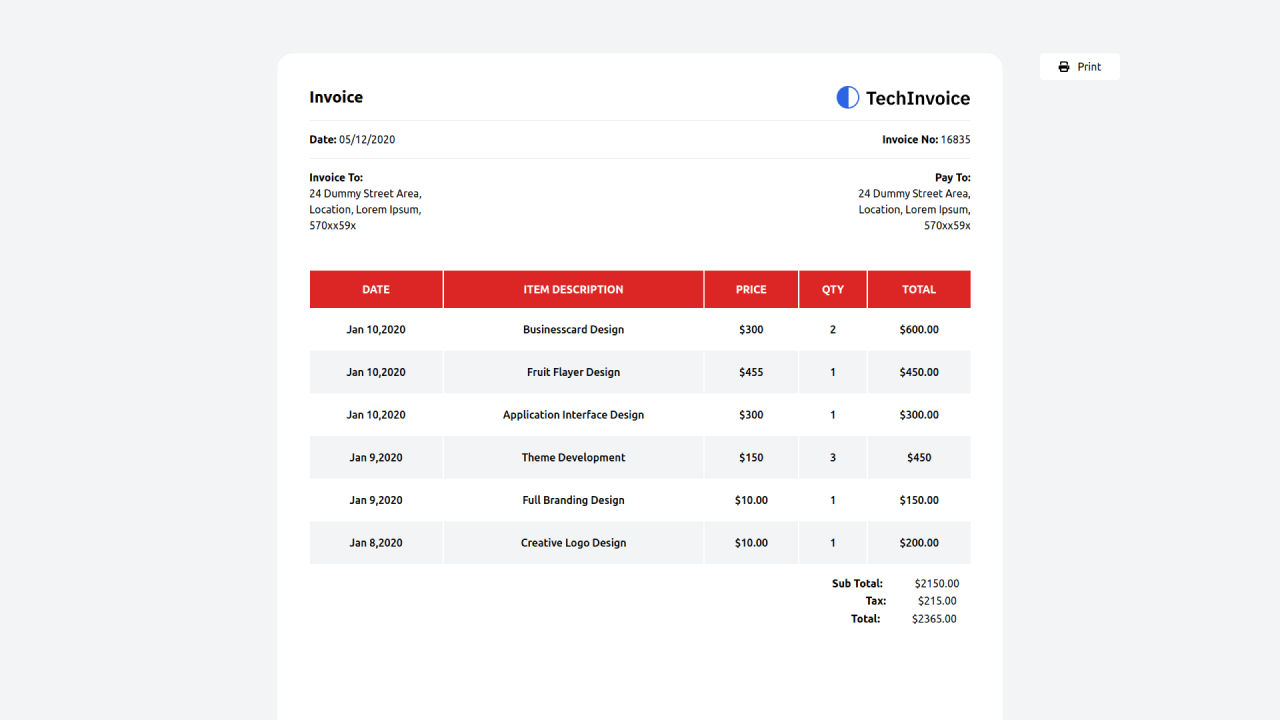Click the Full Branding Design entry
1280x720 pixels.
point(573,500)
